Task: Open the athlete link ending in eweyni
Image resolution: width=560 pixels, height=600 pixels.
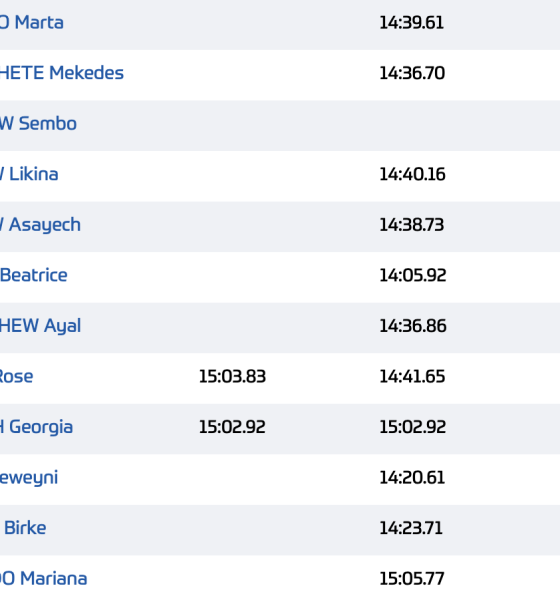Action: coord(29,478)
